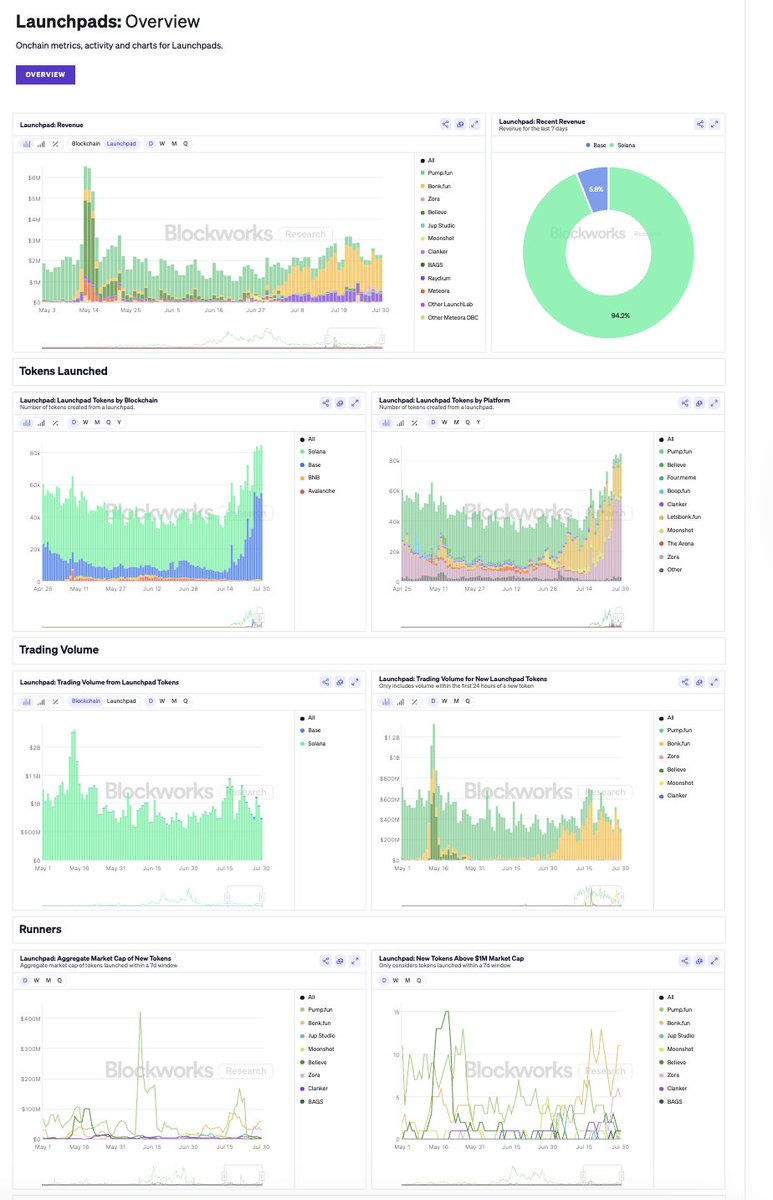The image size is (773, 1200).
Task: Share the Launchpad: Recent Revenue donut chart
Action: 700,124
